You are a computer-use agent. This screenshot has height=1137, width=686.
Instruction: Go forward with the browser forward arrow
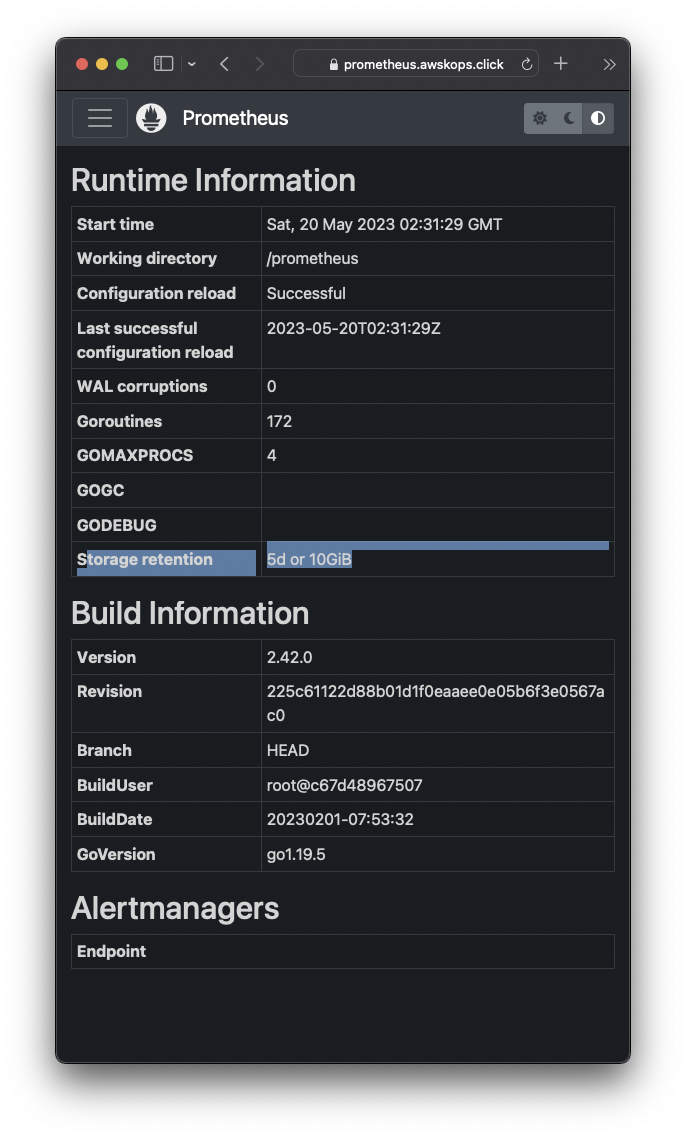point(260,64)
